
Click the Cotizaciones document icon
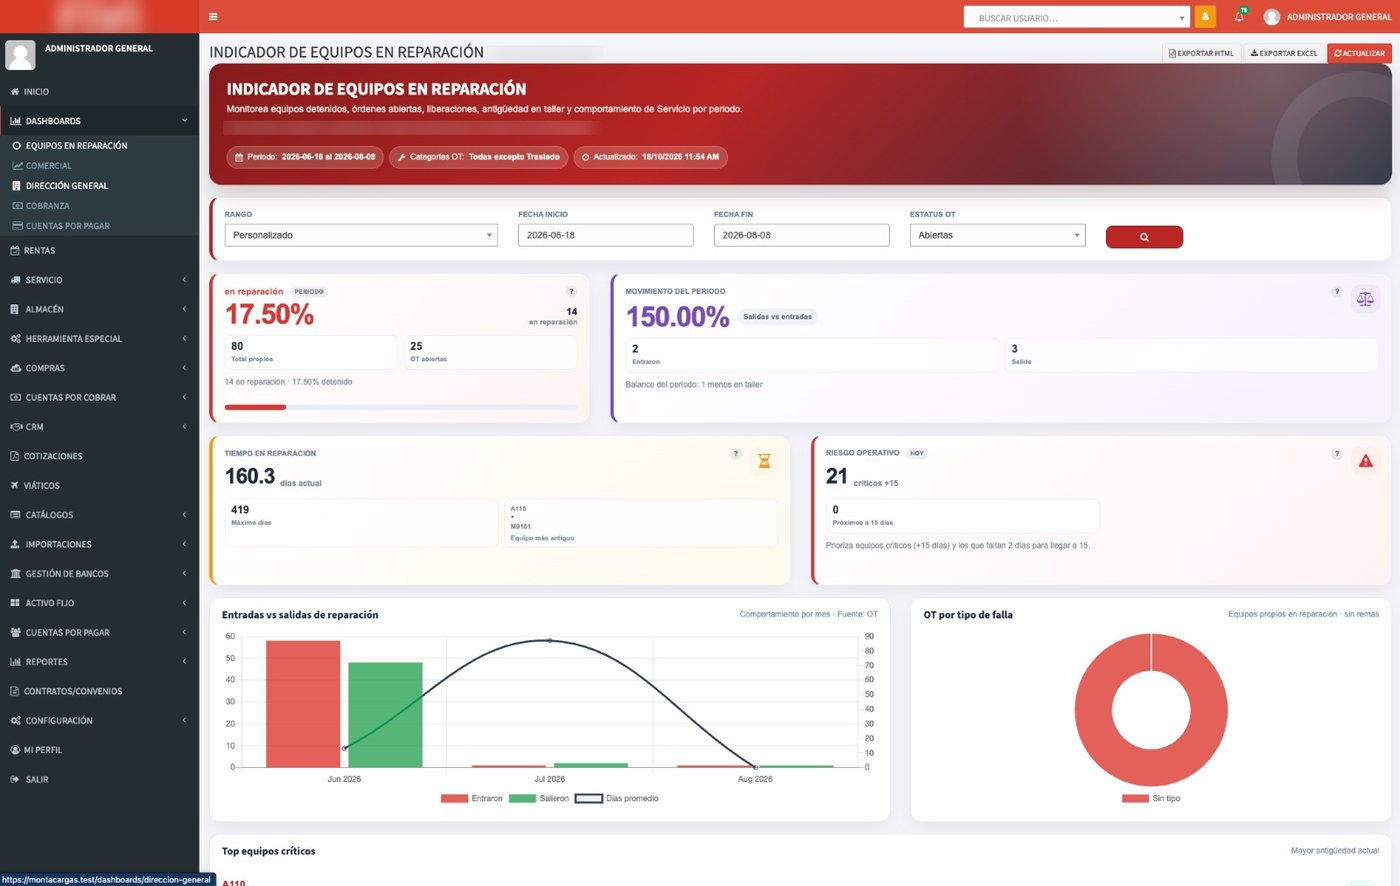click(15, 456)
